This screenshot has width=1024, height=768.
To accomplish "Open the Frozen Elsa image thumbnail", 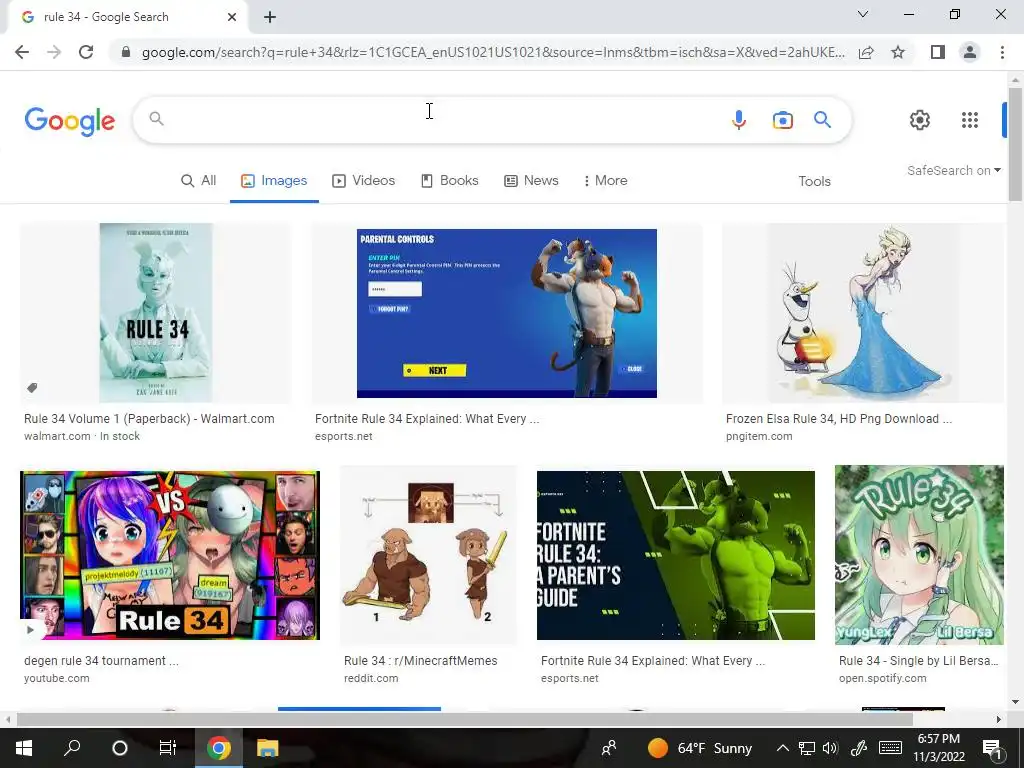I will pyautogui.click(x=863, y=313).
